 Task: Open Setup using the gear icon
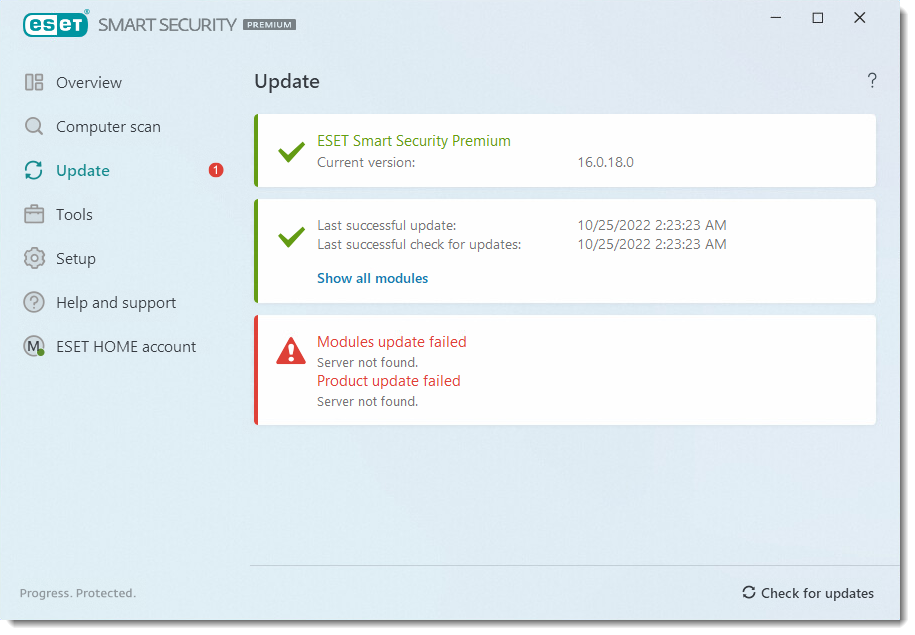33,258
